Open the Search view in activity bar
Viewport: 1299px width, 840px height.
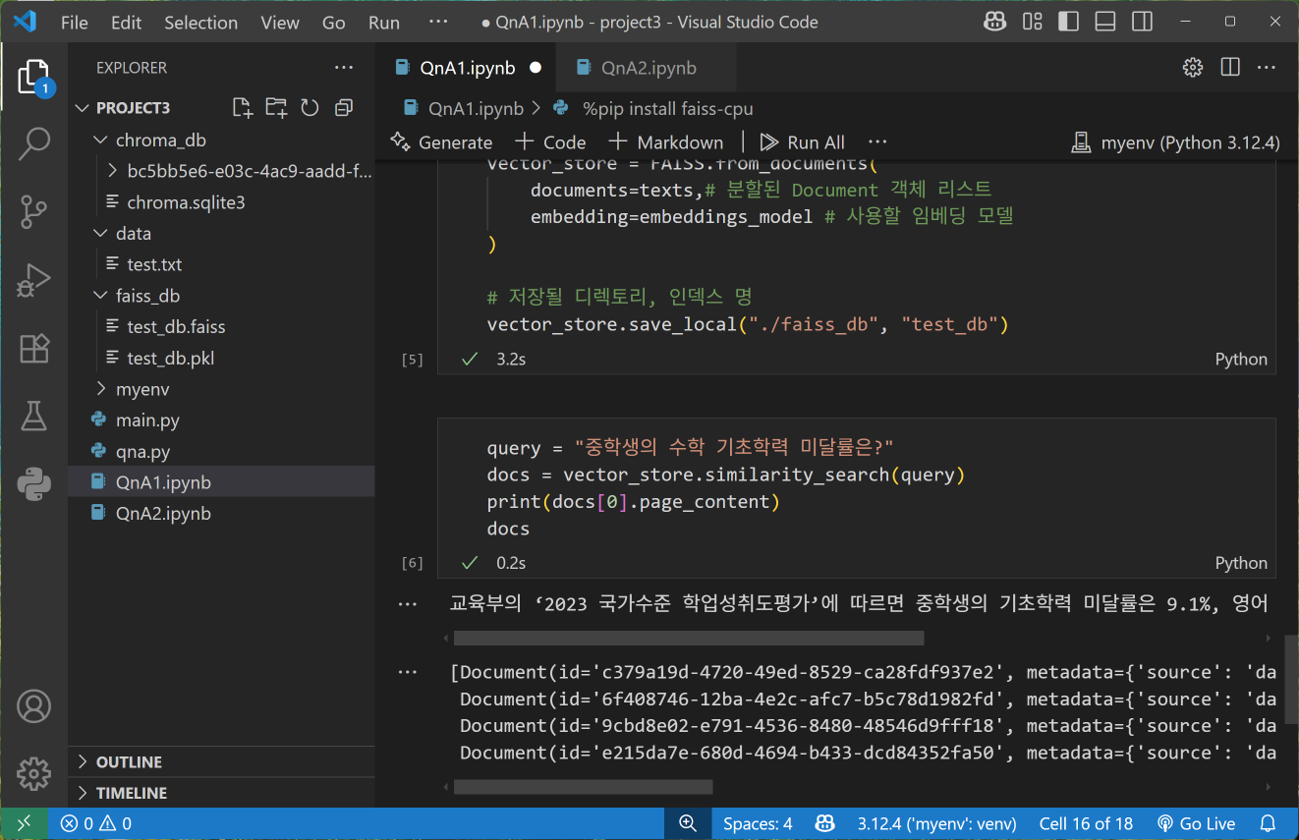point(34,143)
